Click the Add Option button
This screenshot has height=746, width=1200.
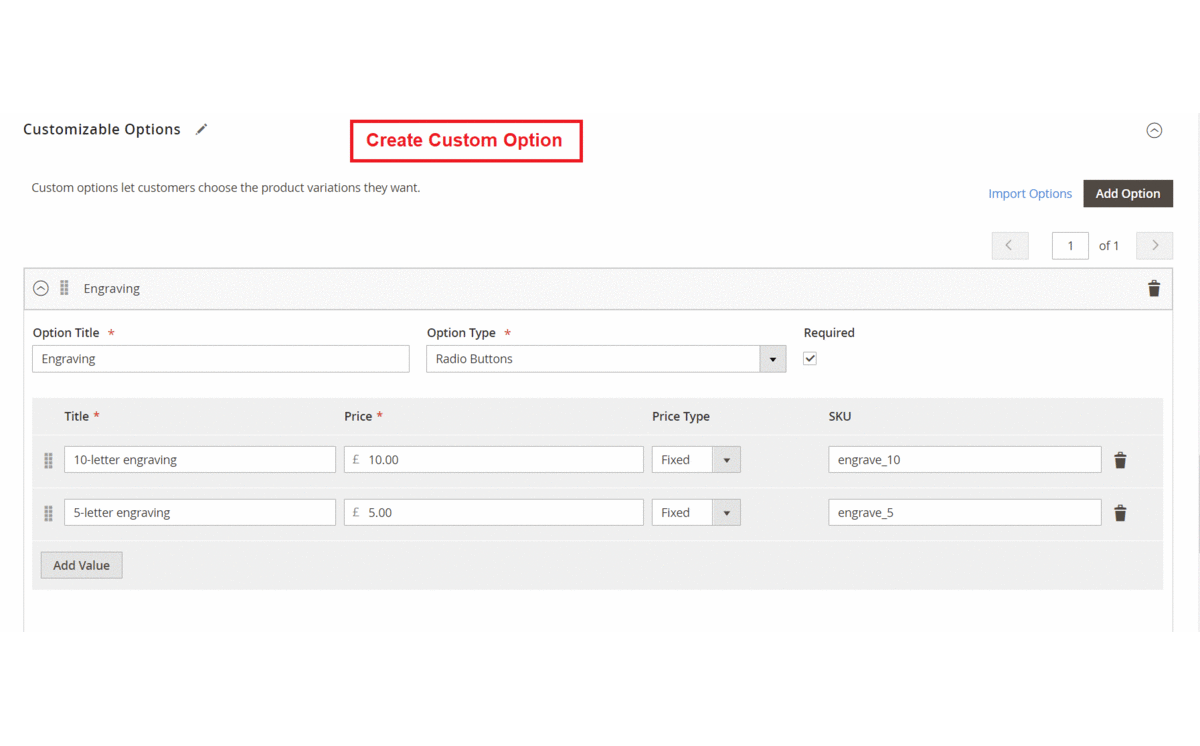point(1127,194)
